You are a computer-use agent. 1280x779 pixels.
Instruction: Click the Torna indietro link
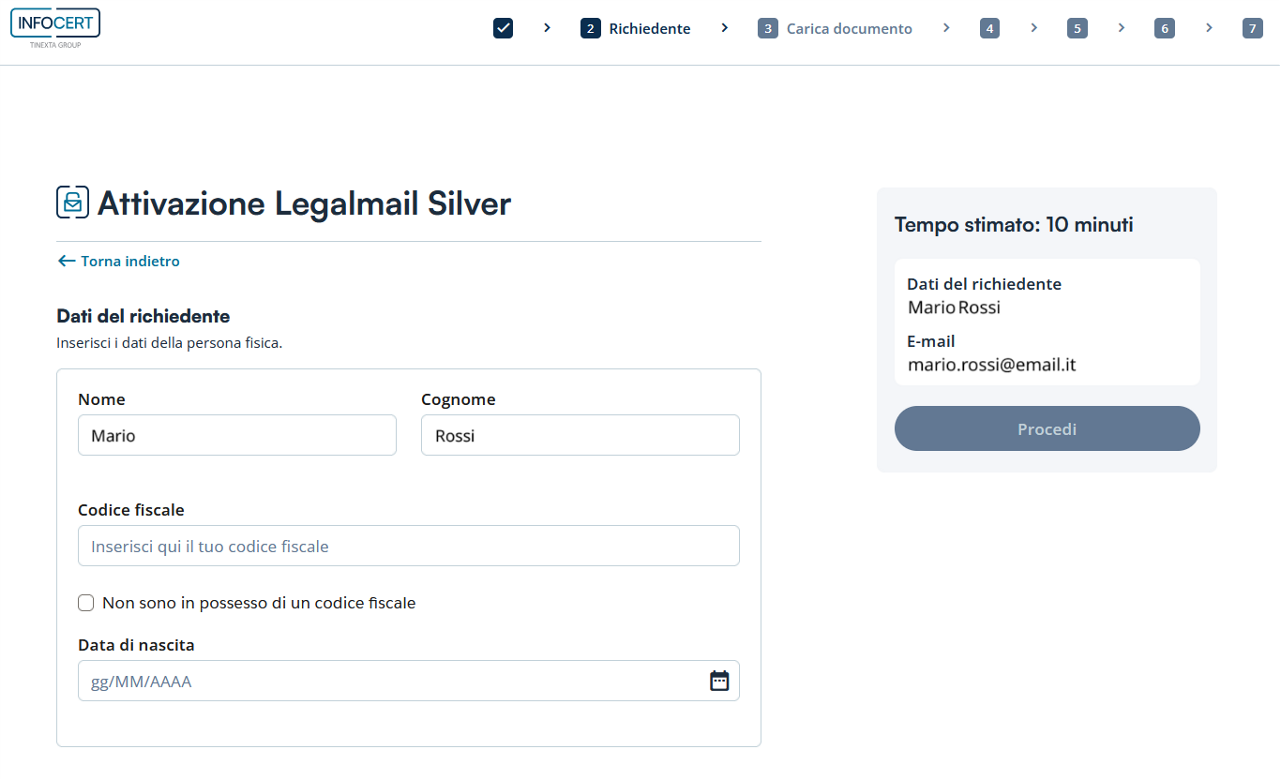coord(119,261)
